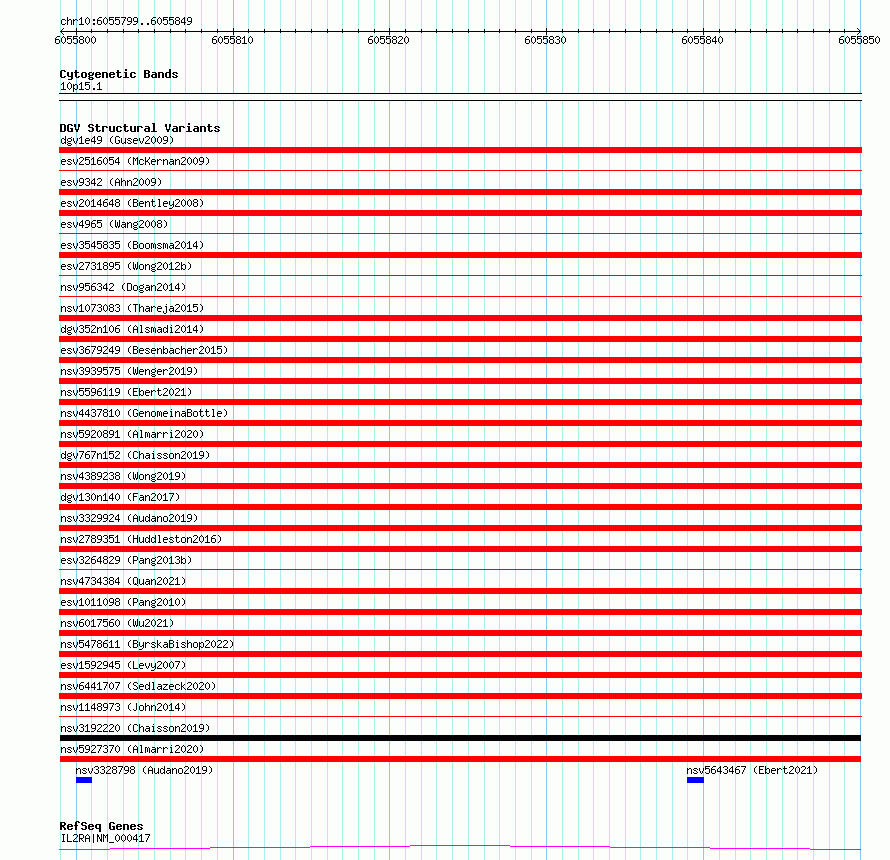Click the black bar under nsv3192220
The width and height of the screenshot is (890, 860).
460,738
